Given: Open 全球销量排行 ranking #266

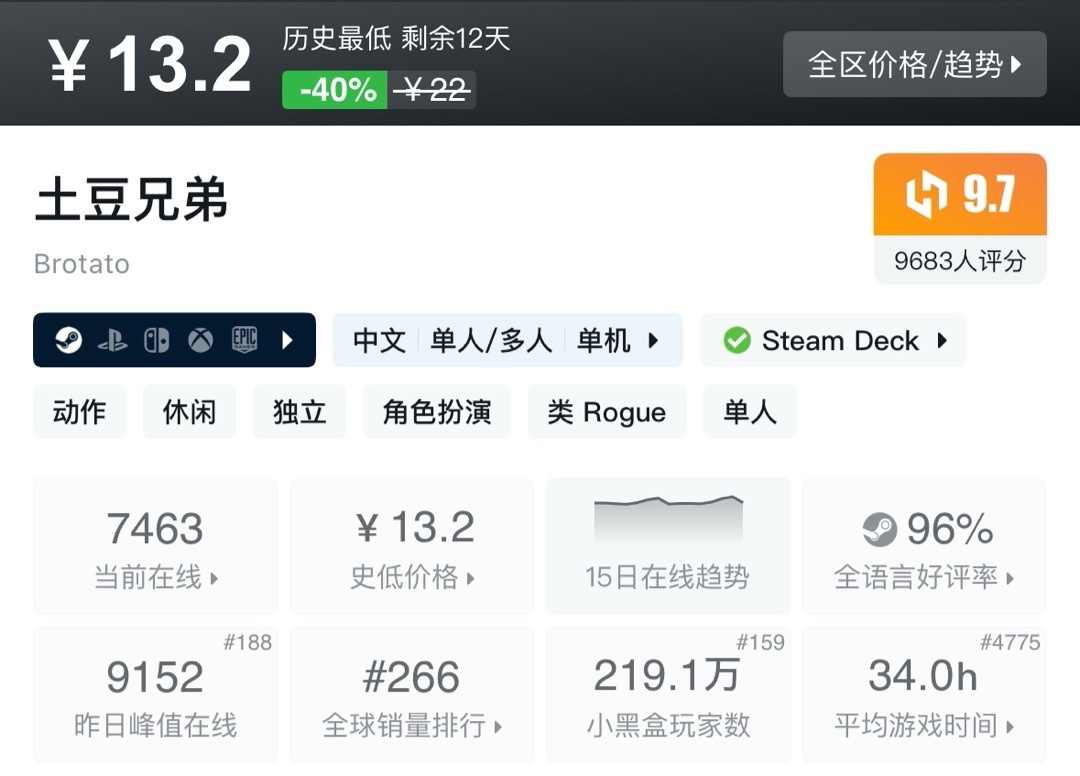Looking at the screenshot, I should point(412,696).
